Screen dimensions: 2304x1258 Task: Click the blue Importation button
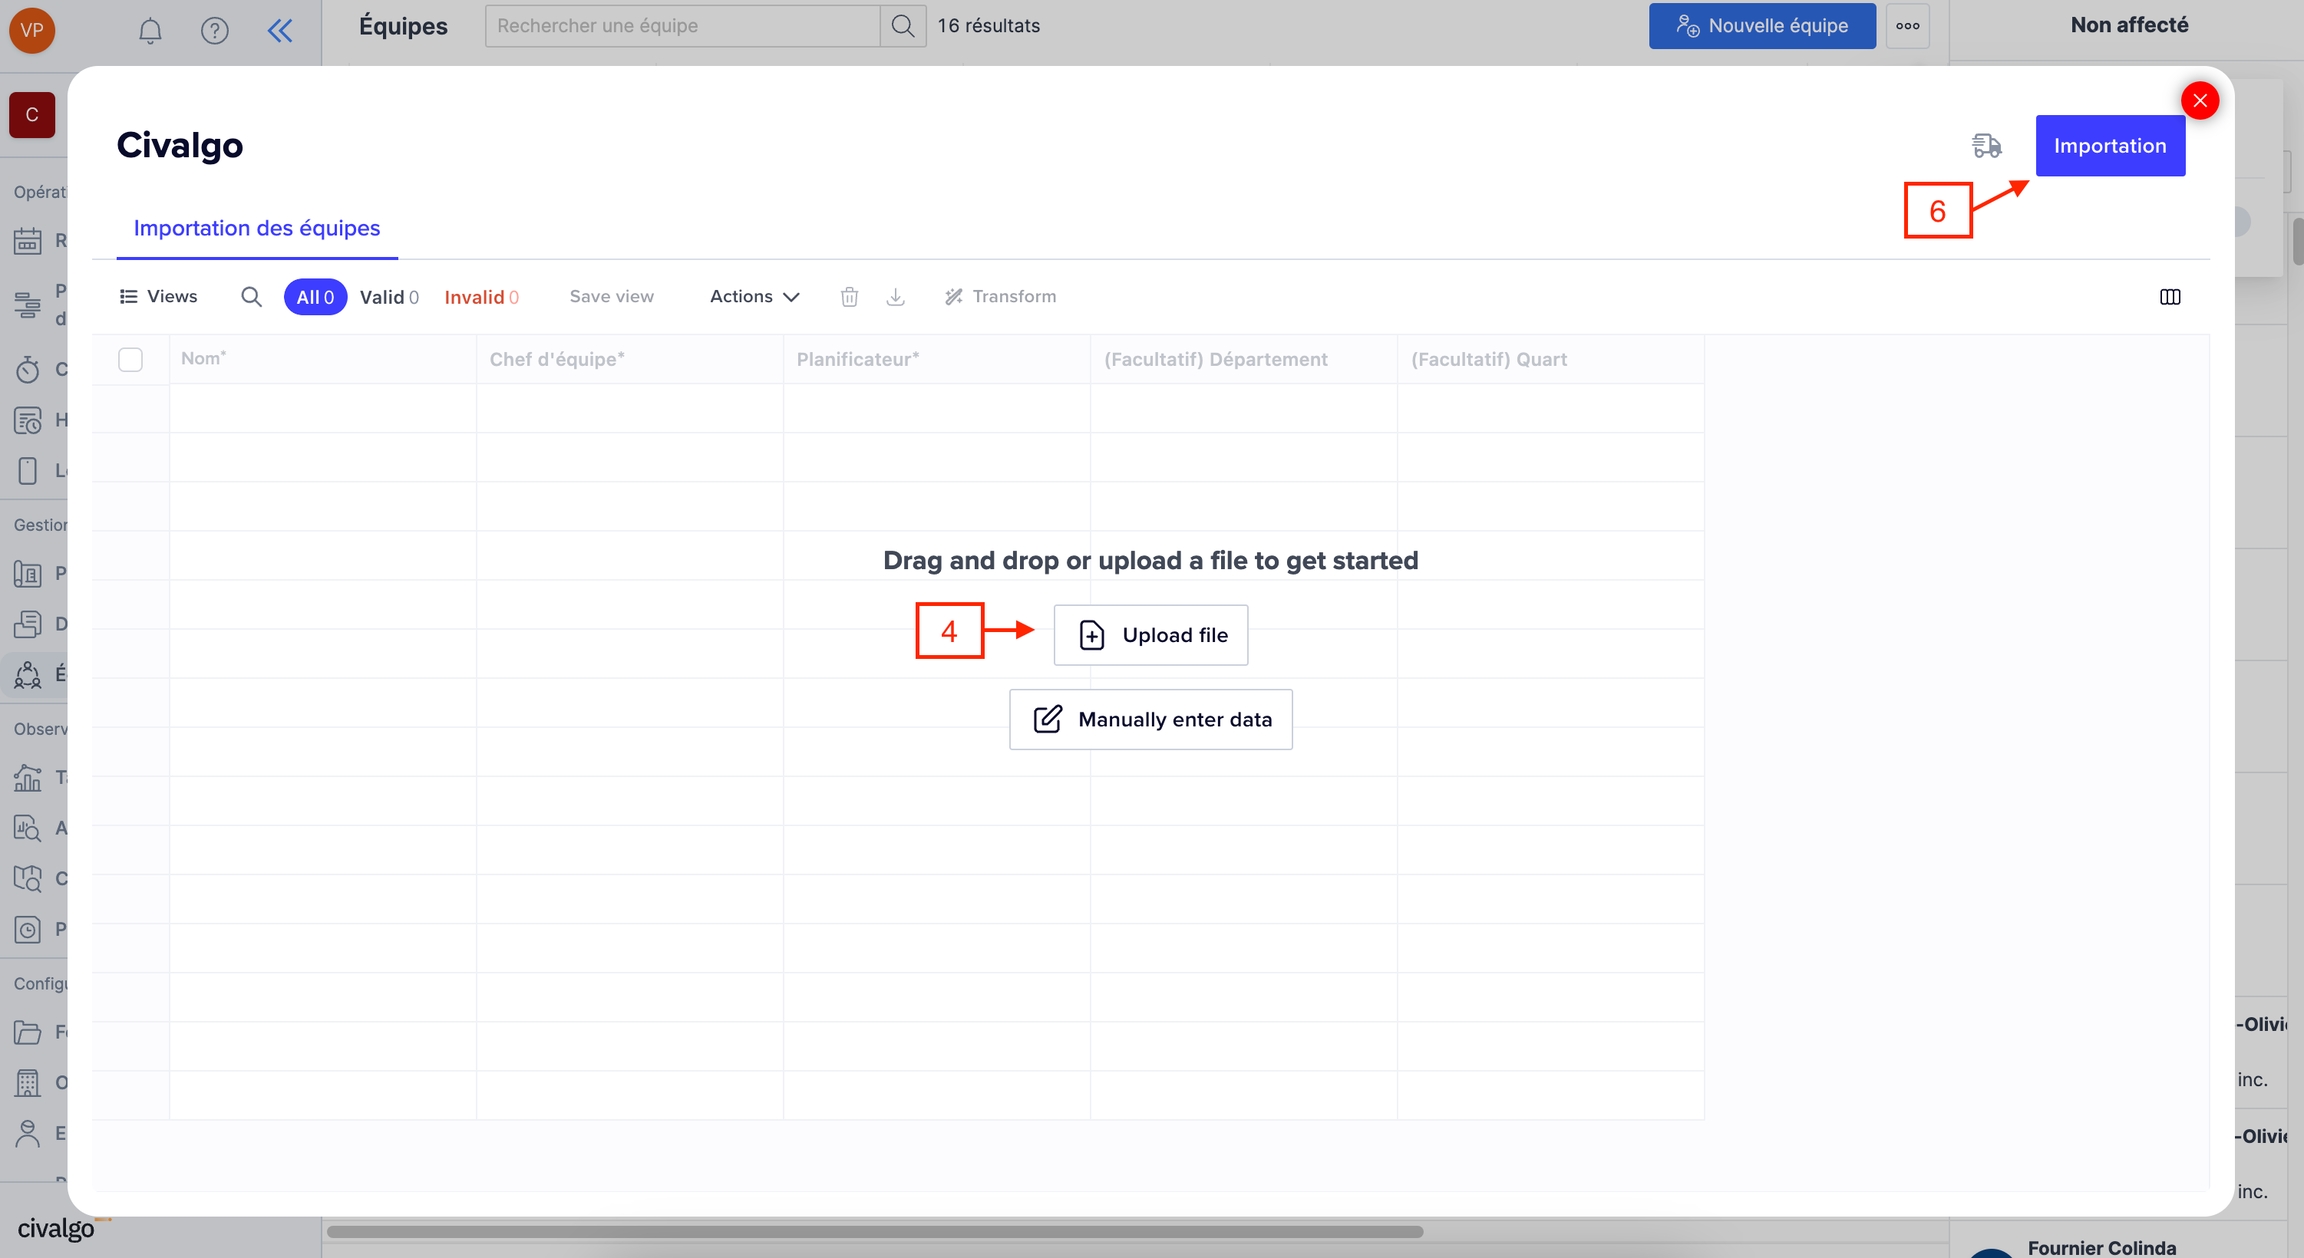[2110, 146]
